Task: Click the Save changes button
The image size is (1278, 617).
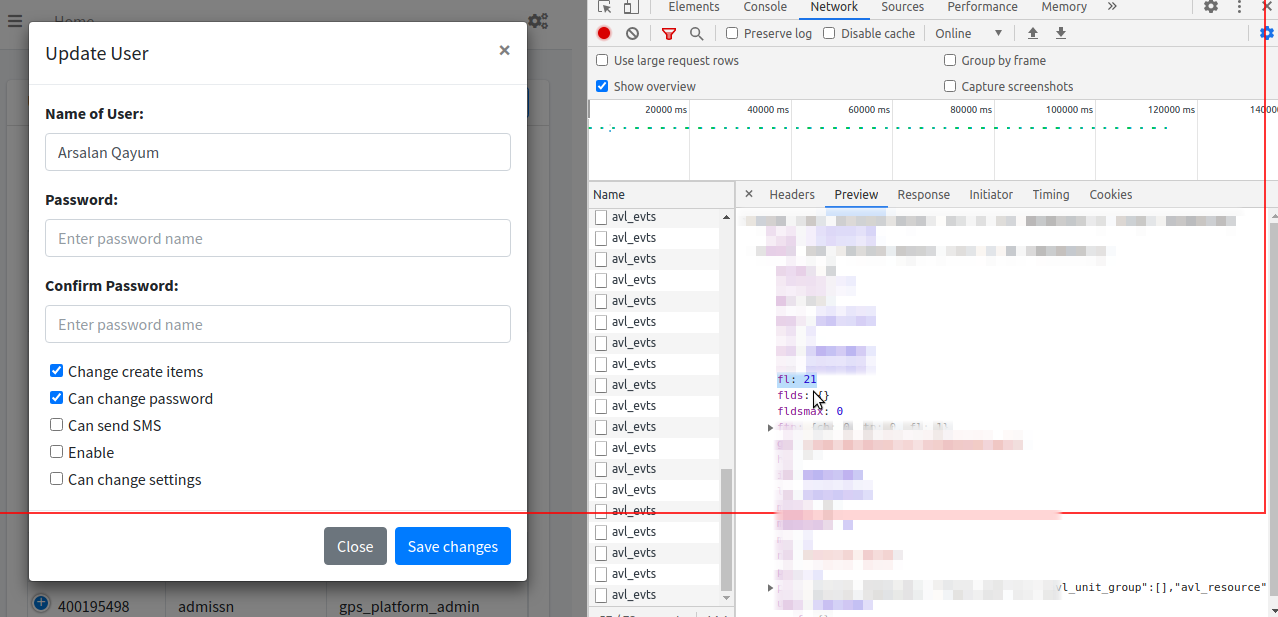Action: click(x=453, y=546)
